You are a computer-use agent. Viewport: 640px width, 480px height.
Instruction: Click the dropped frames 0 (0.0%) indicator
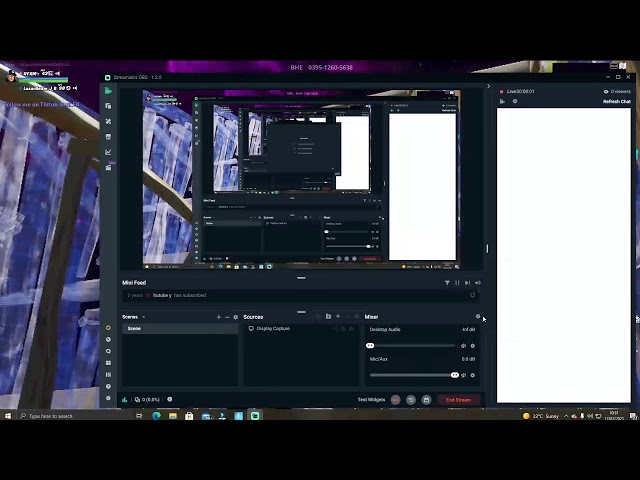coord(147,400)
